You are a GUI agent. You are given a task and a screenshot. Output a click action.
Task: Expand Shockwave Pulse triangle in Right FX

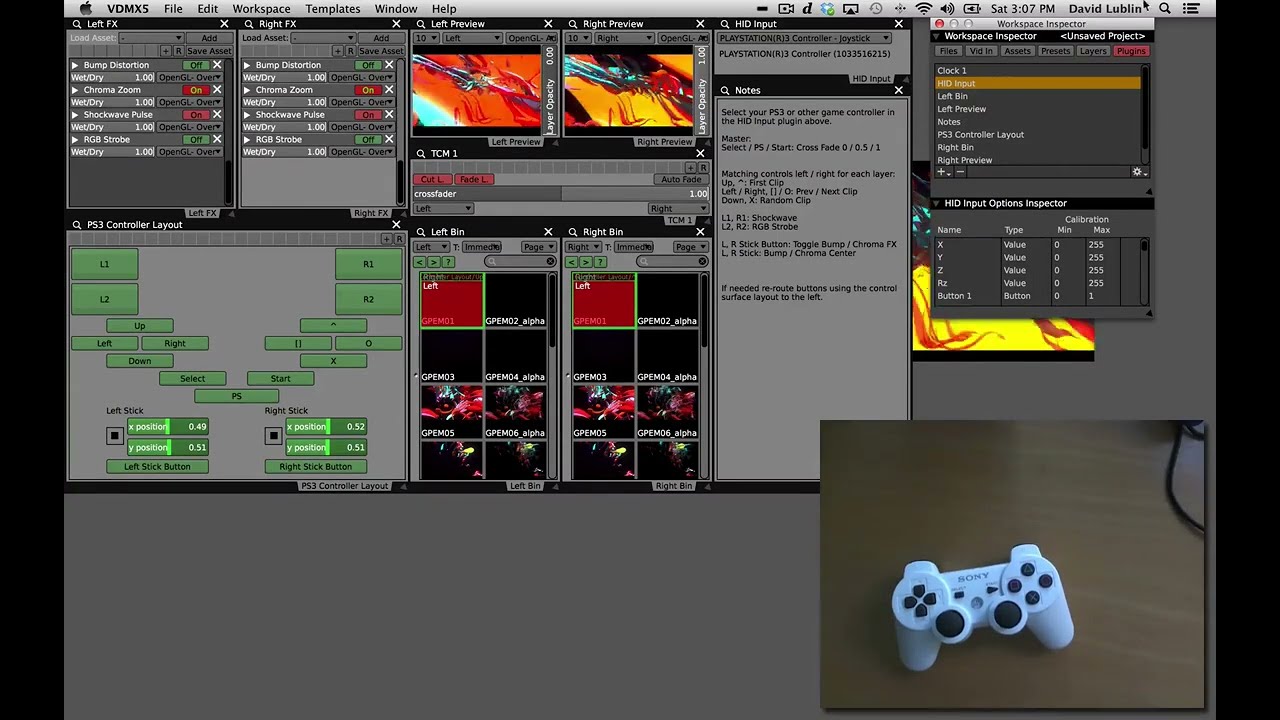coord(247,115)
